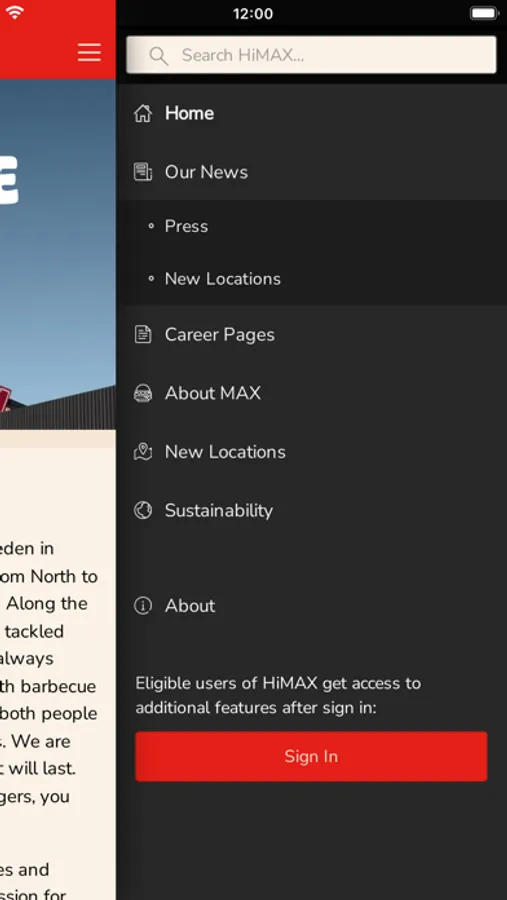Click the magnifier icon in search bar

[158, 55]
